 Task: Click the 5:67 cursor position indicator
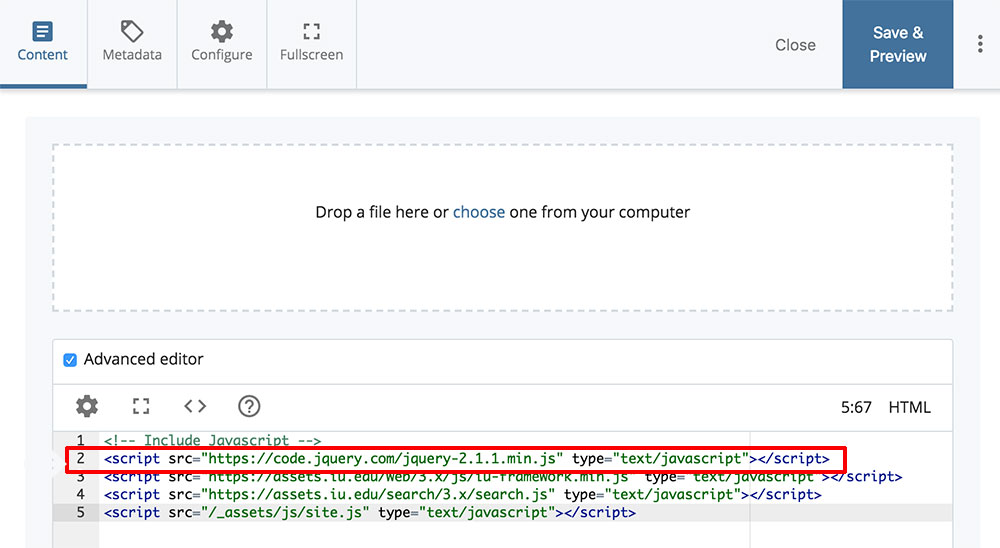point(856,407)
